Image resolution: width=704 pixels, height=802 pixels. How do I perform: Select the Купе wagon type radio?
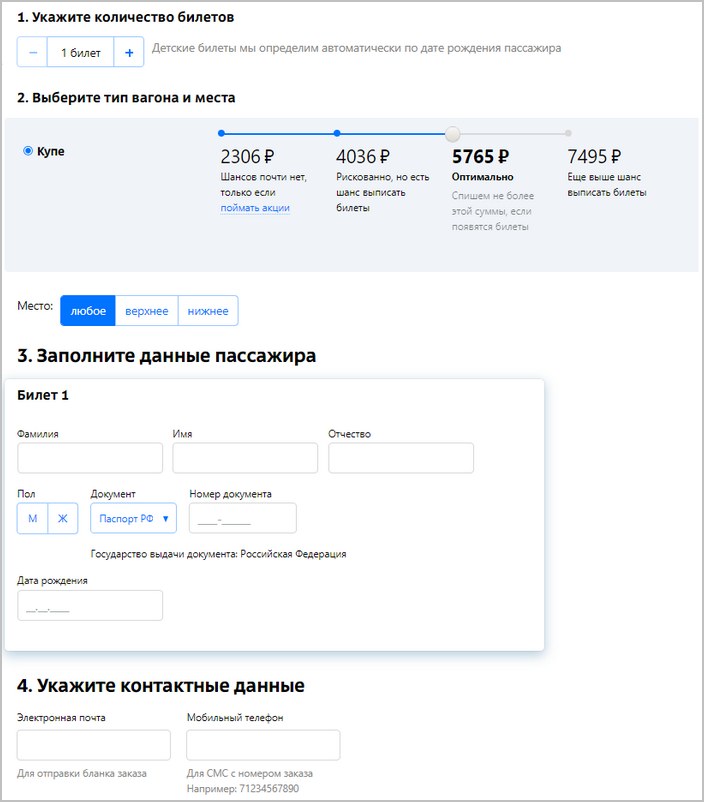point(28,151)
